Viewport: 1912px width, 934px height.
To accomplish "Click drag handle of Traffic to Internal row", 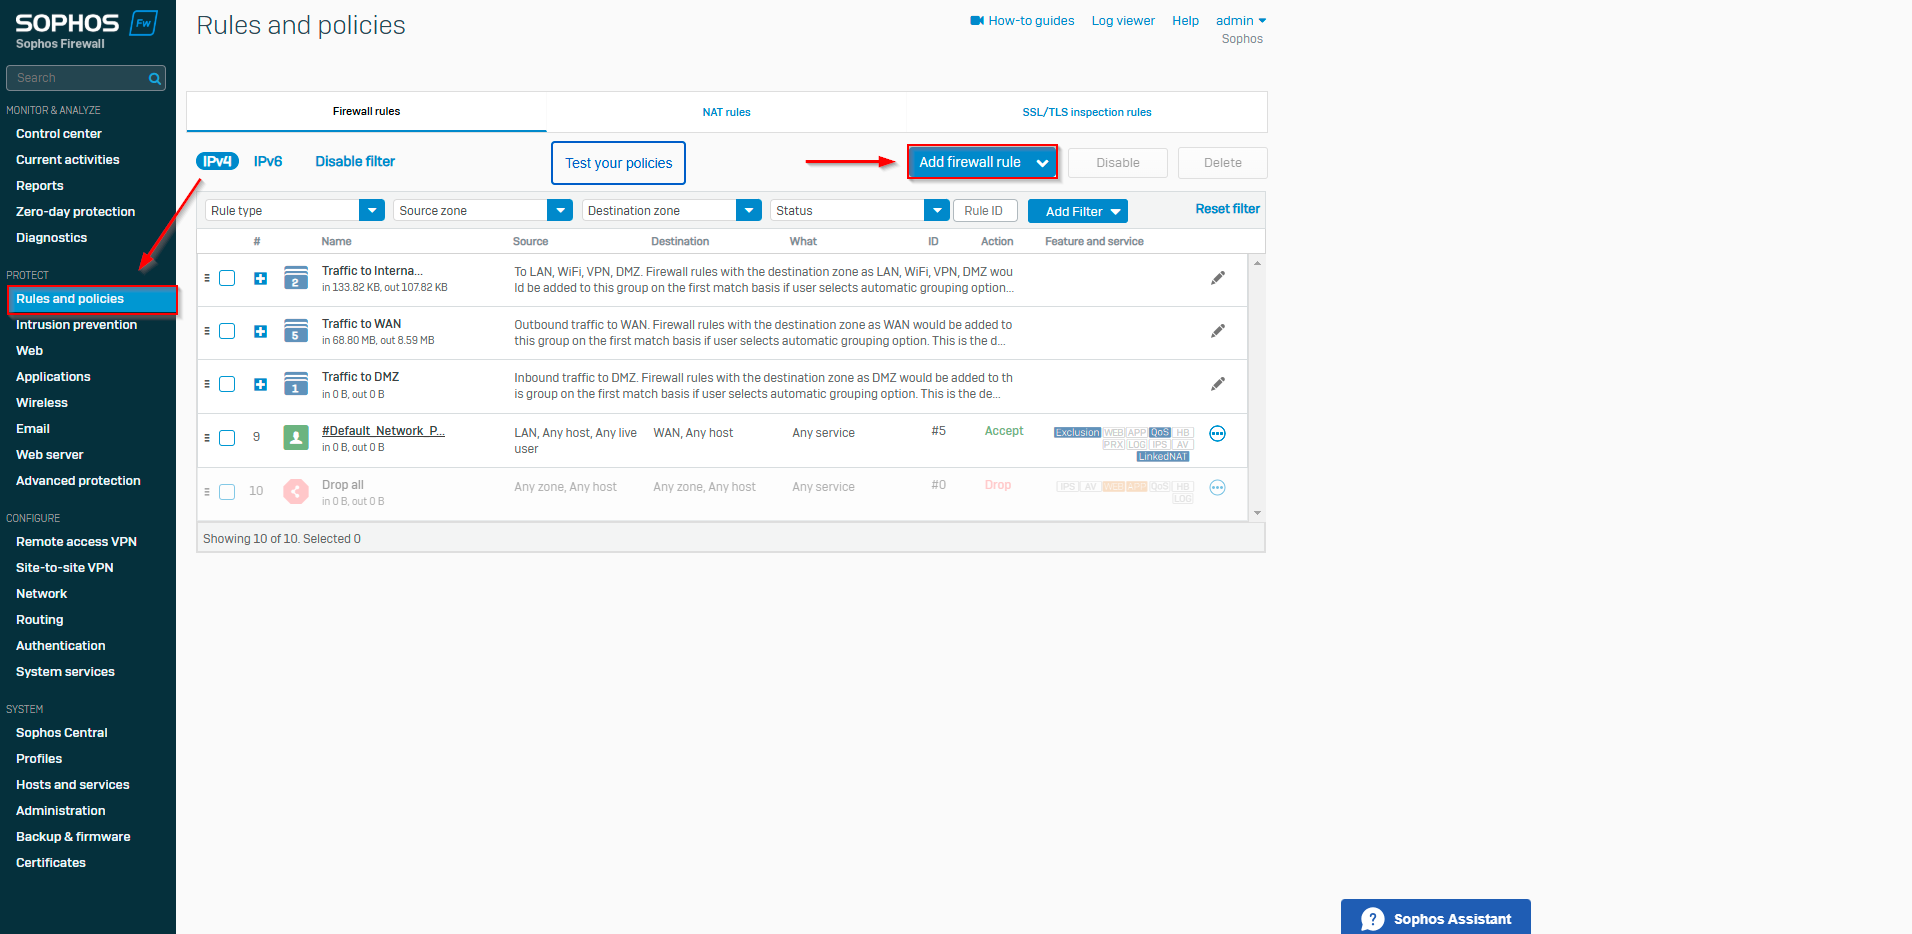I will (207, 278).
